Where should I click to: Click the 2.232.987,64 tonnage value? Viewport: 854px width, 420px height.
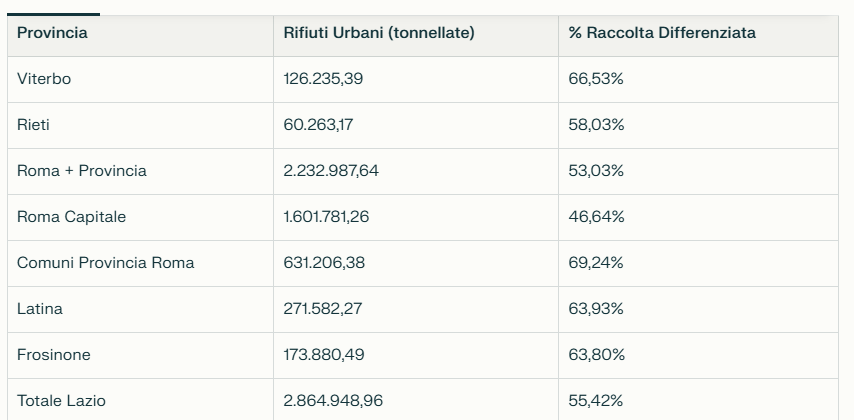point(331,171)
